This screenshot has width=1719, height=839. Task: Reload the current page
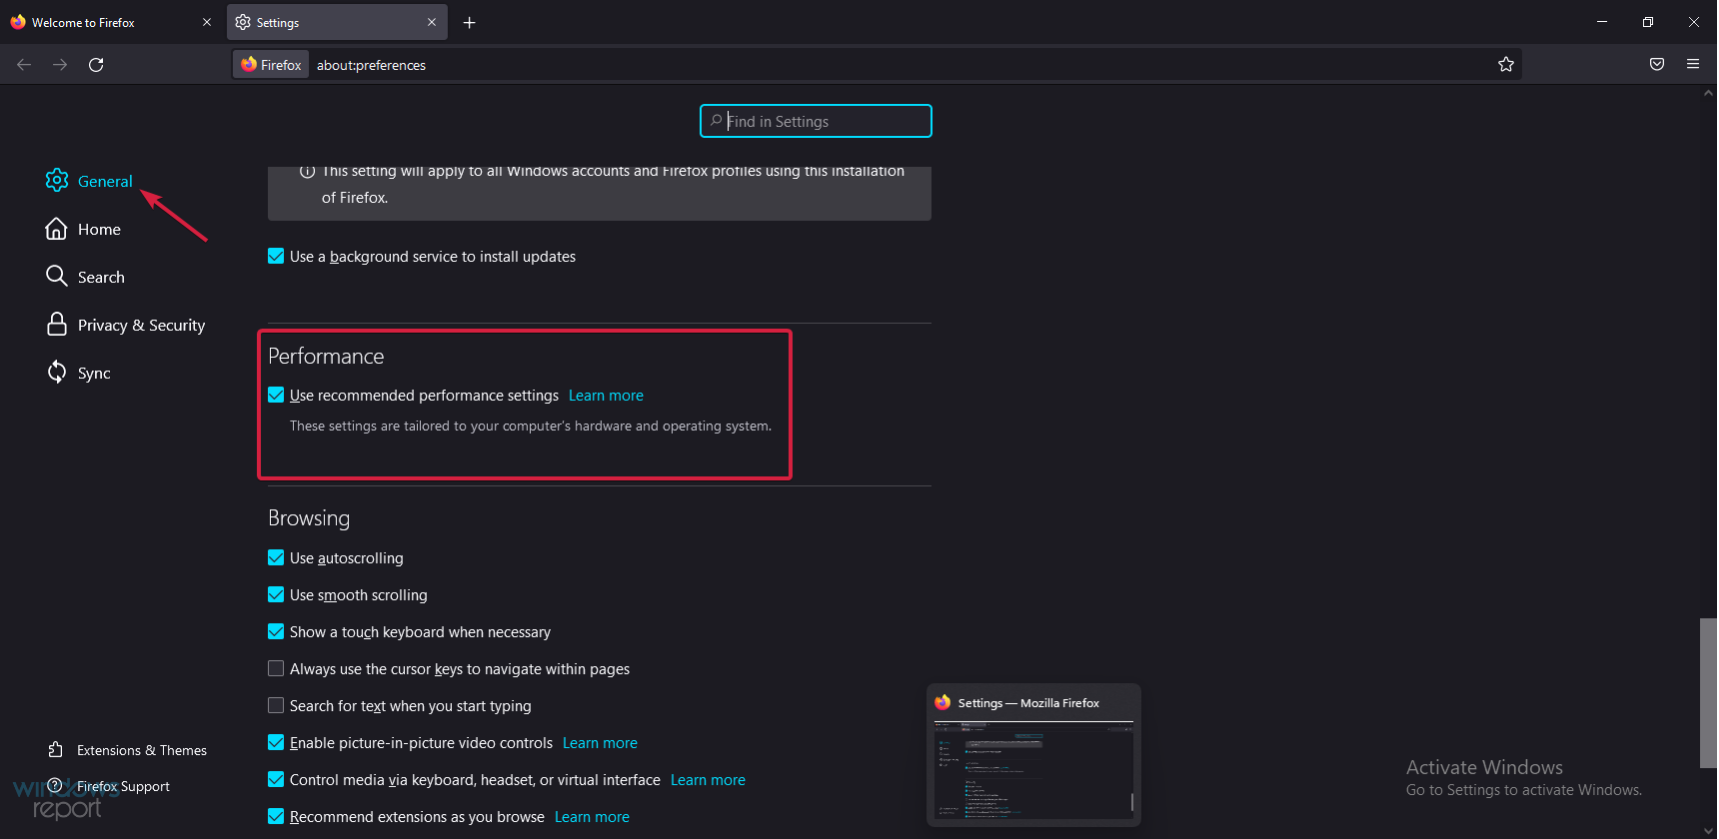96,65
